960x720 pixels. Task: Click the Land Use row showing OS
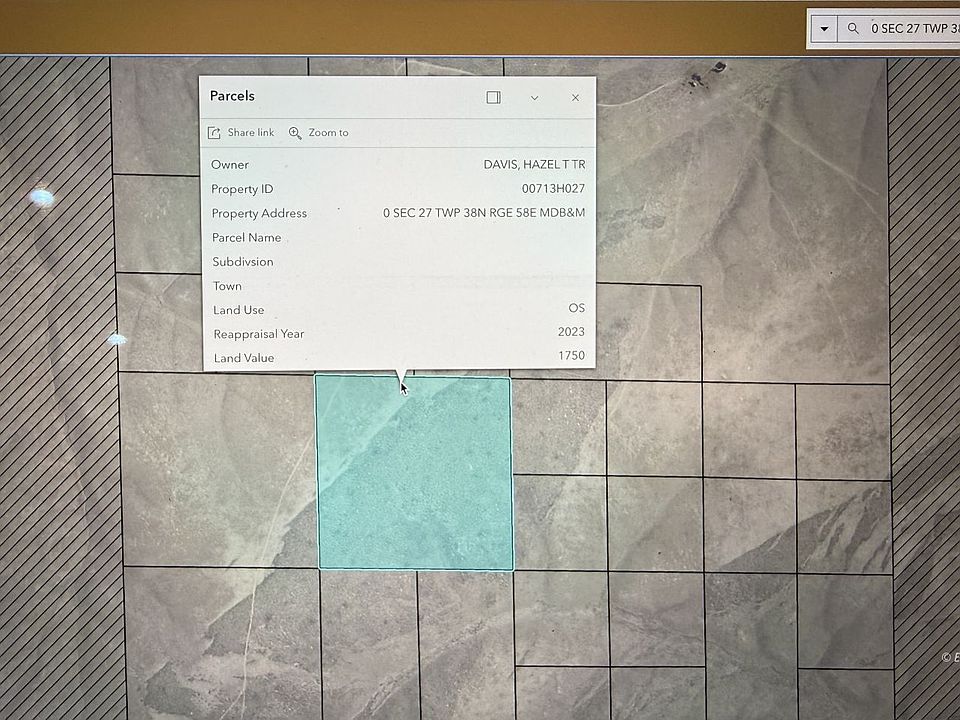click(x=576, y=309)
